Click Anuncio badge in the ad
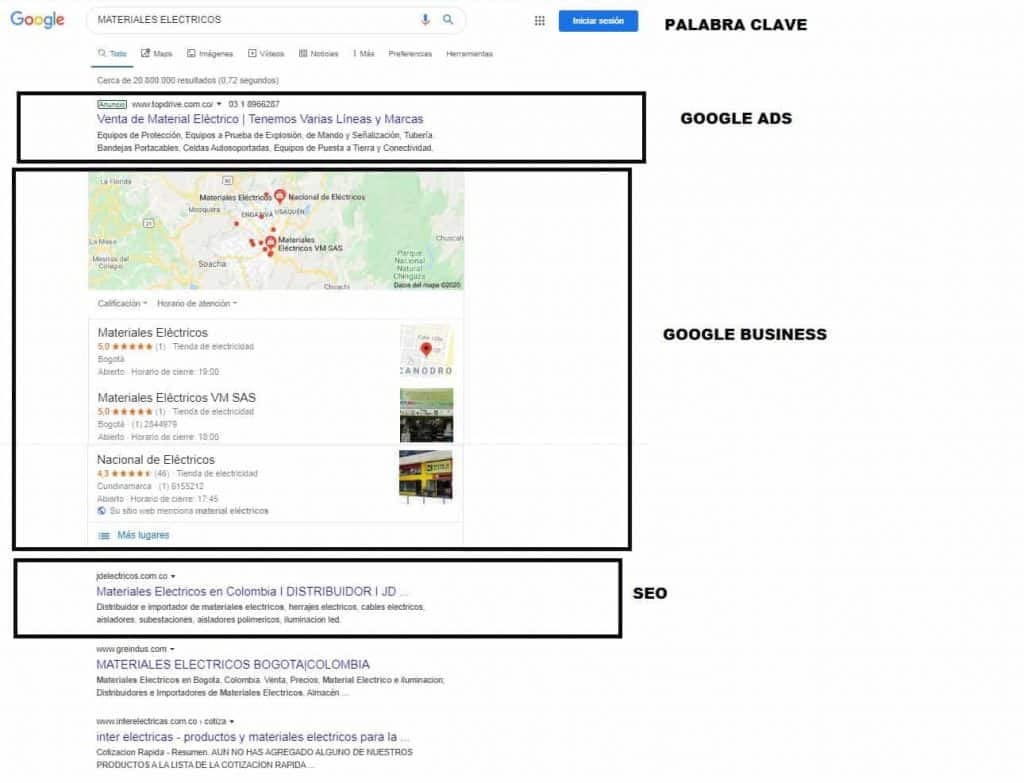 coord(112,104)
